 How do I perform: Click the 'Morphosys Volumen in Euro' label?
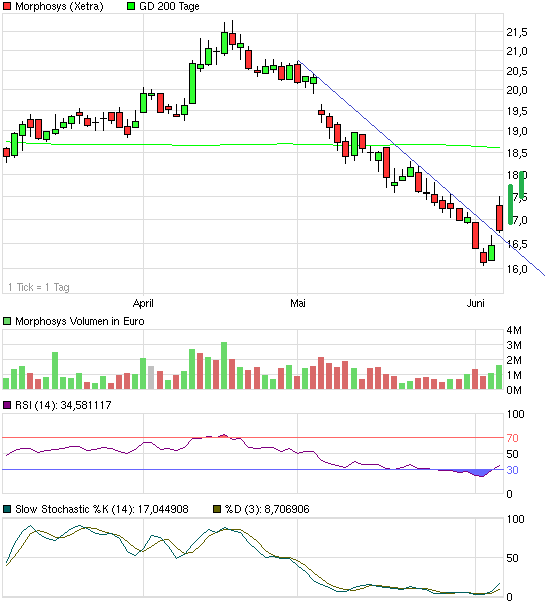[80, 321]
